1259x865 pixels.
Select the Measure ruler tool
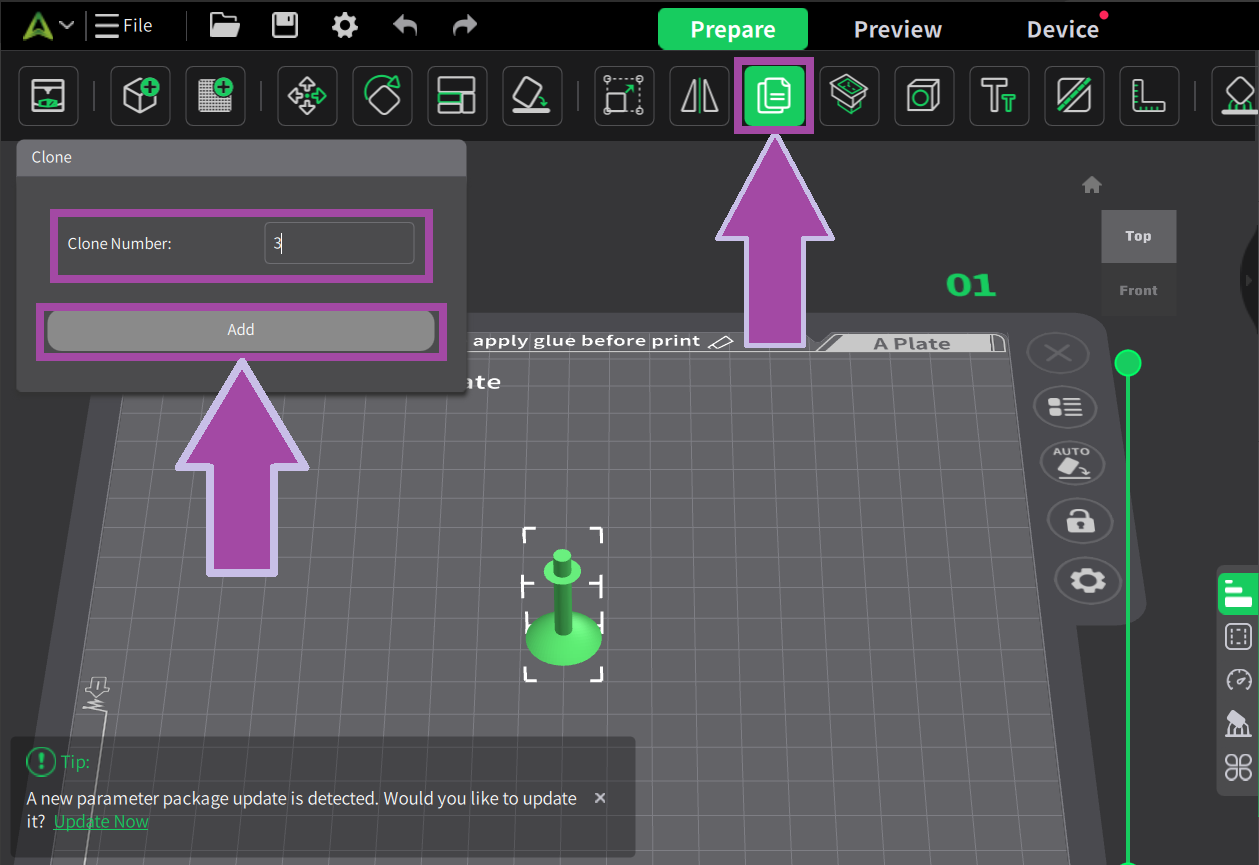click(x=1149, y=96)
